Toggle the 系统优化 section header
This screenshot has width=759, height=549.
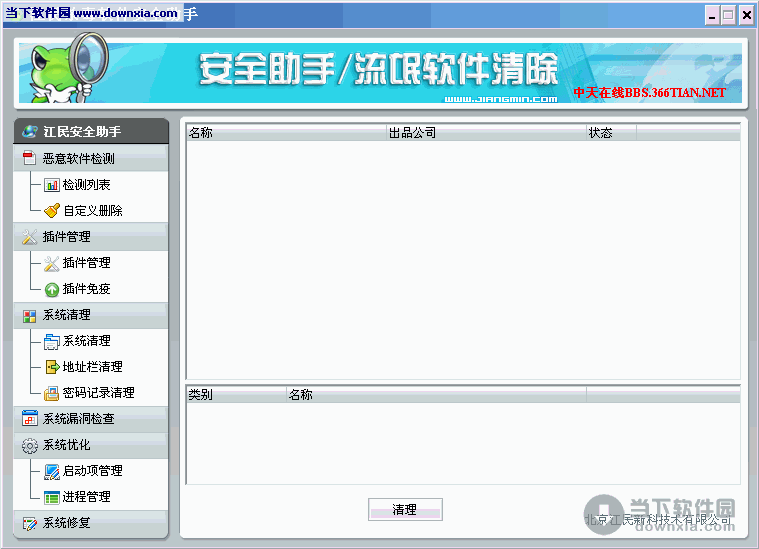90,444
